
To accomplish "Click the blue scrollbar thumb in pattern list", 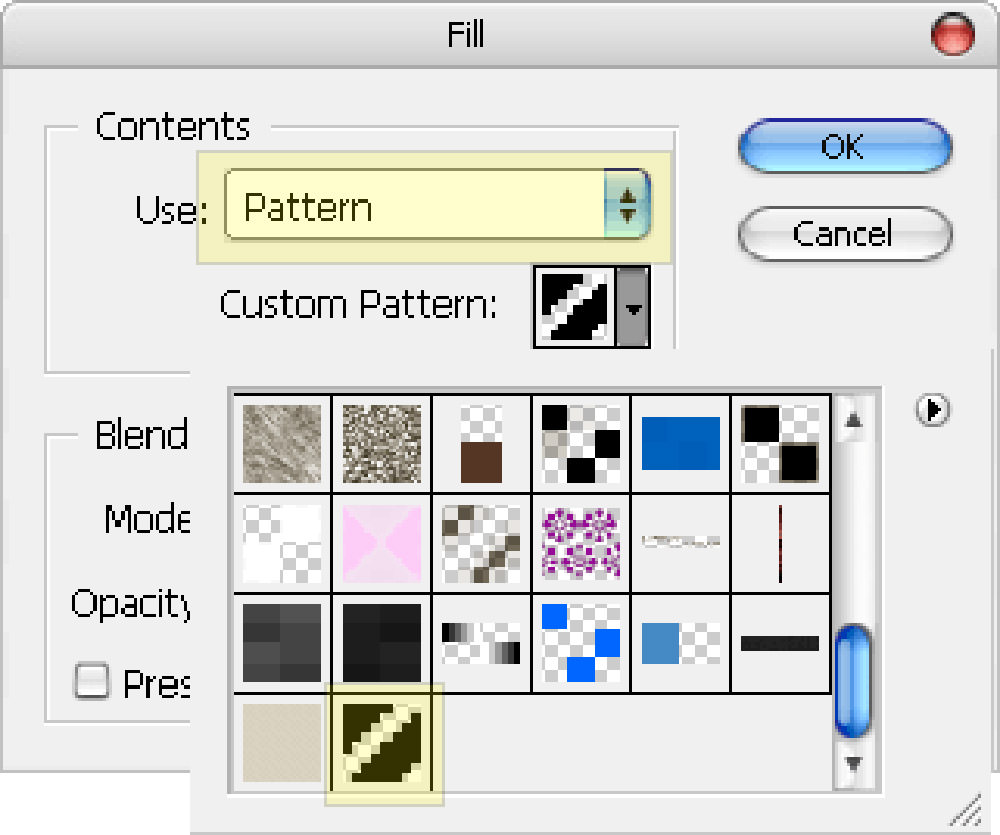I will pyautogui.click(x=853, y=681).
